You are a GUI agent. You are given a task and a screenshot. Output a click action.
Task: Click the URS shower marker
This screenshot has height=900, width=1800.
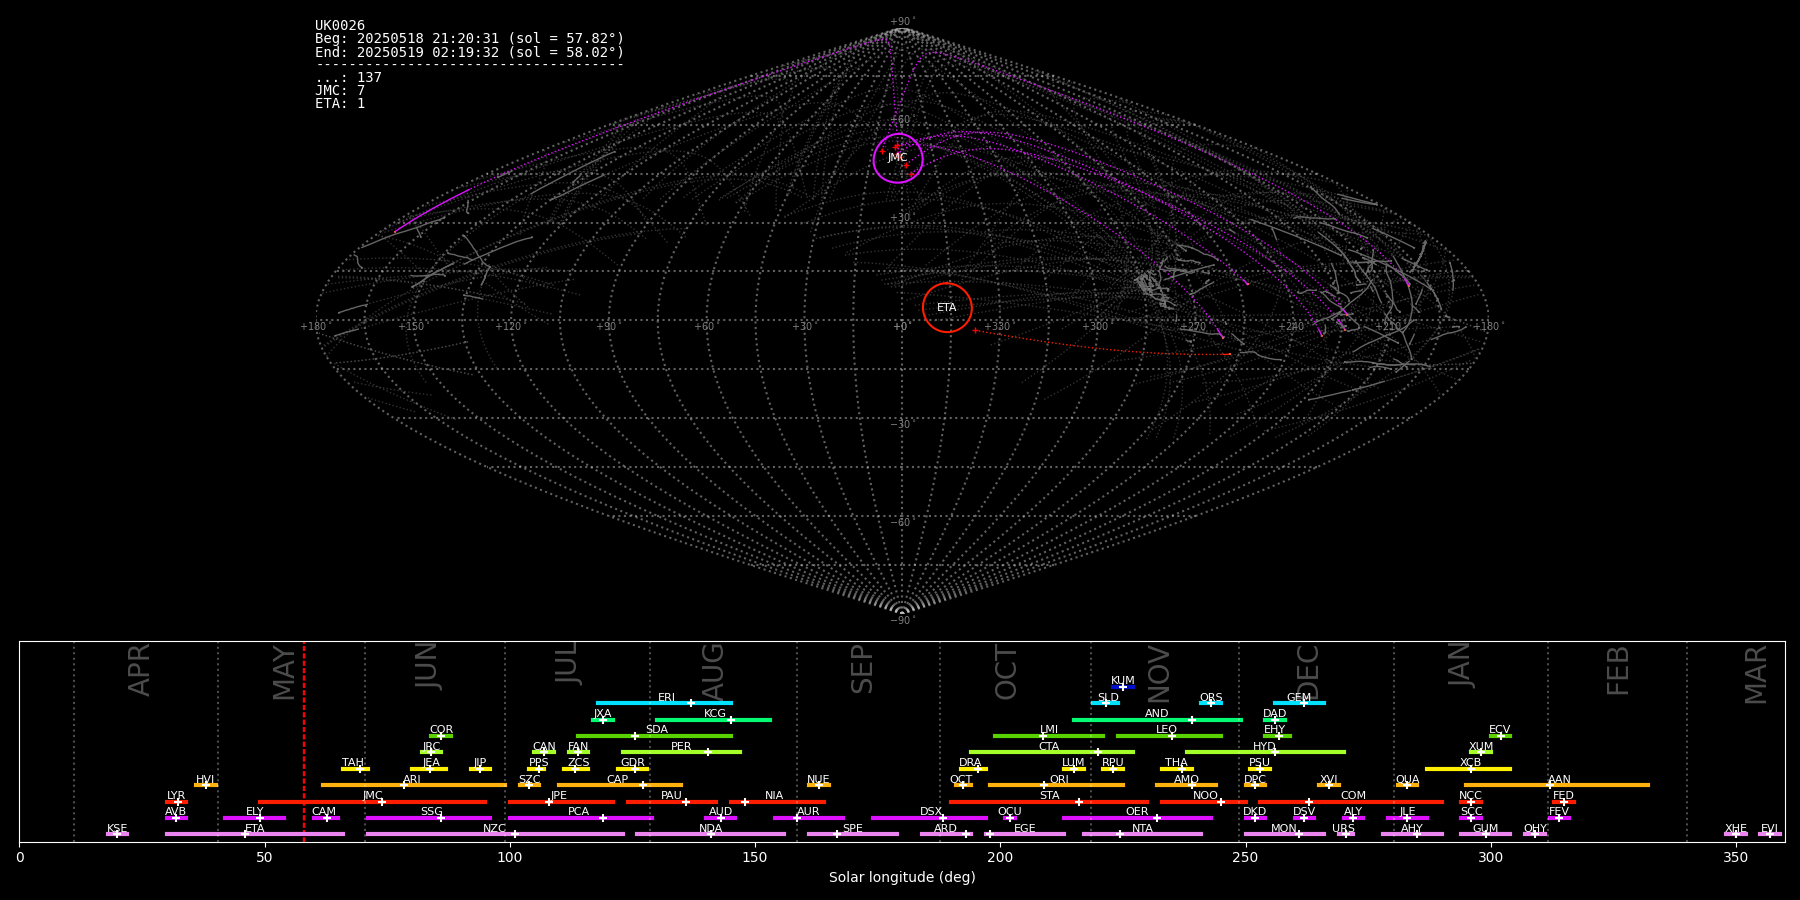pyautogui.click(x=1345, y=834)
